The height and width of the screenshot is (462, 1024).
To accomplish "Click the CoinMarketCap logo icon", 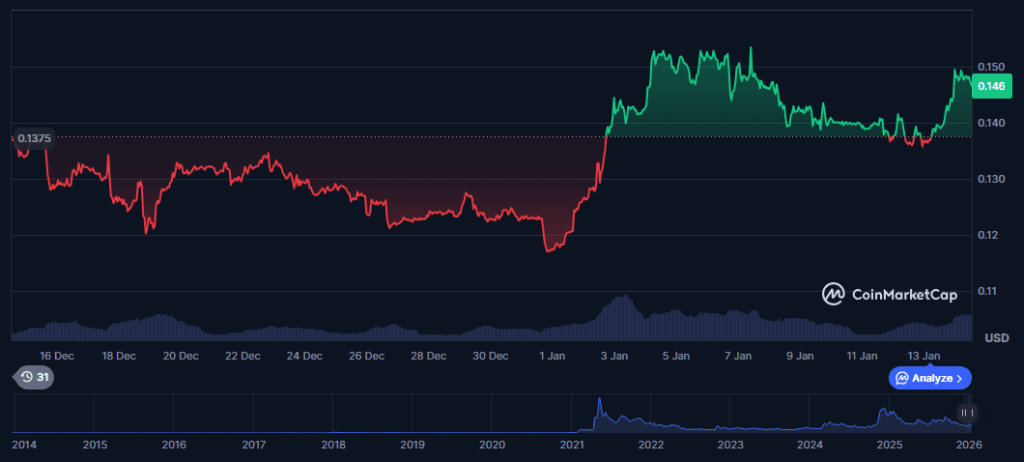I will [x=834, y=294].
